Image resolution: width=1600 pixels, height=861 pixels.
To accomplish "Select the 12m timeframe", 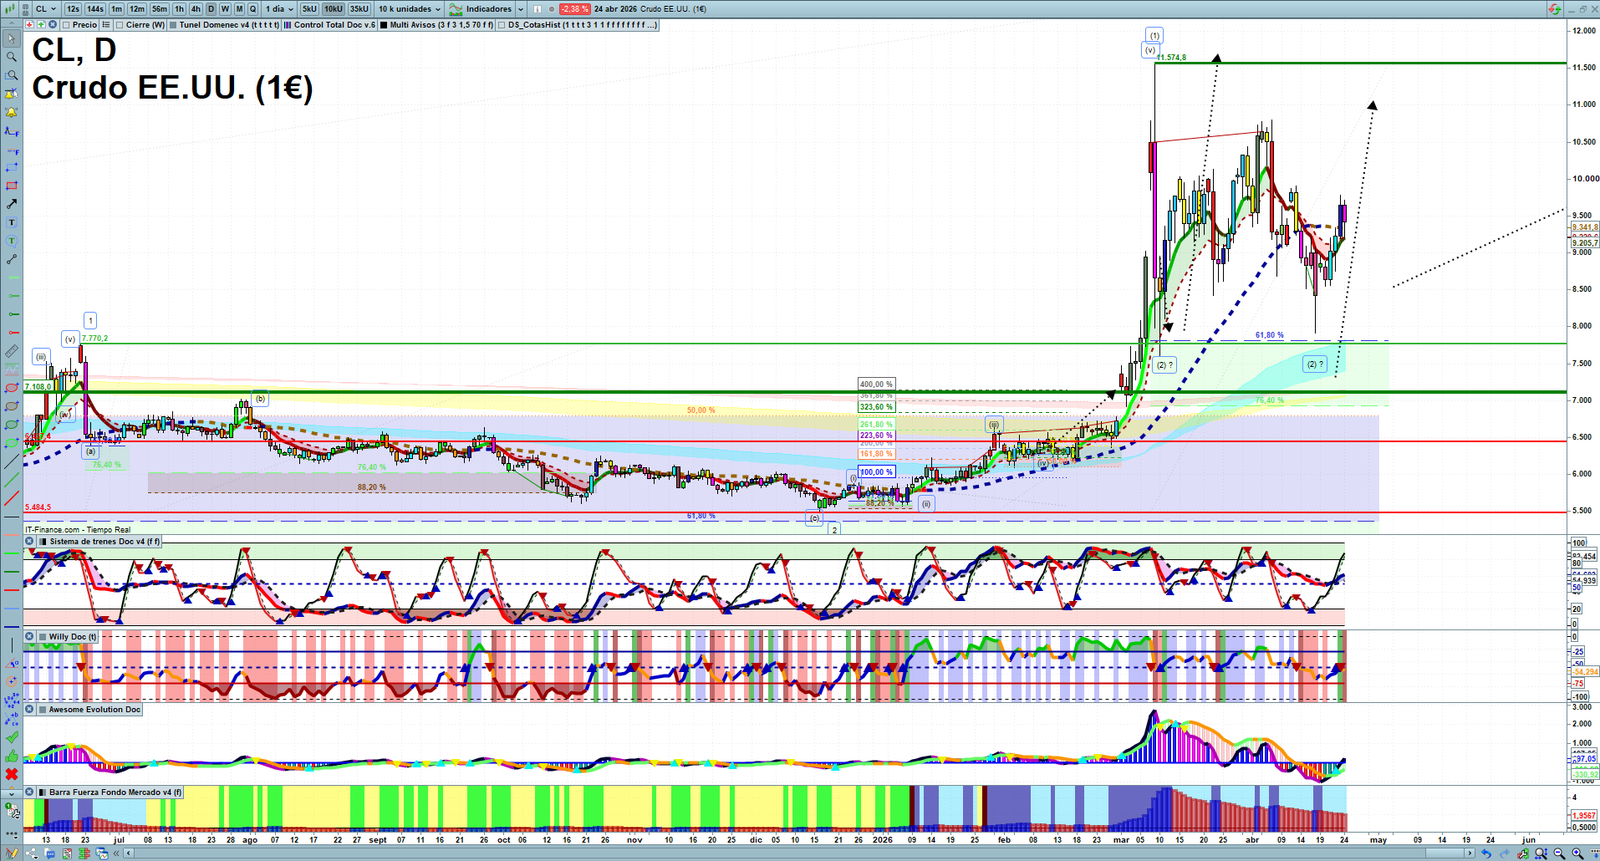I will 137,9.
